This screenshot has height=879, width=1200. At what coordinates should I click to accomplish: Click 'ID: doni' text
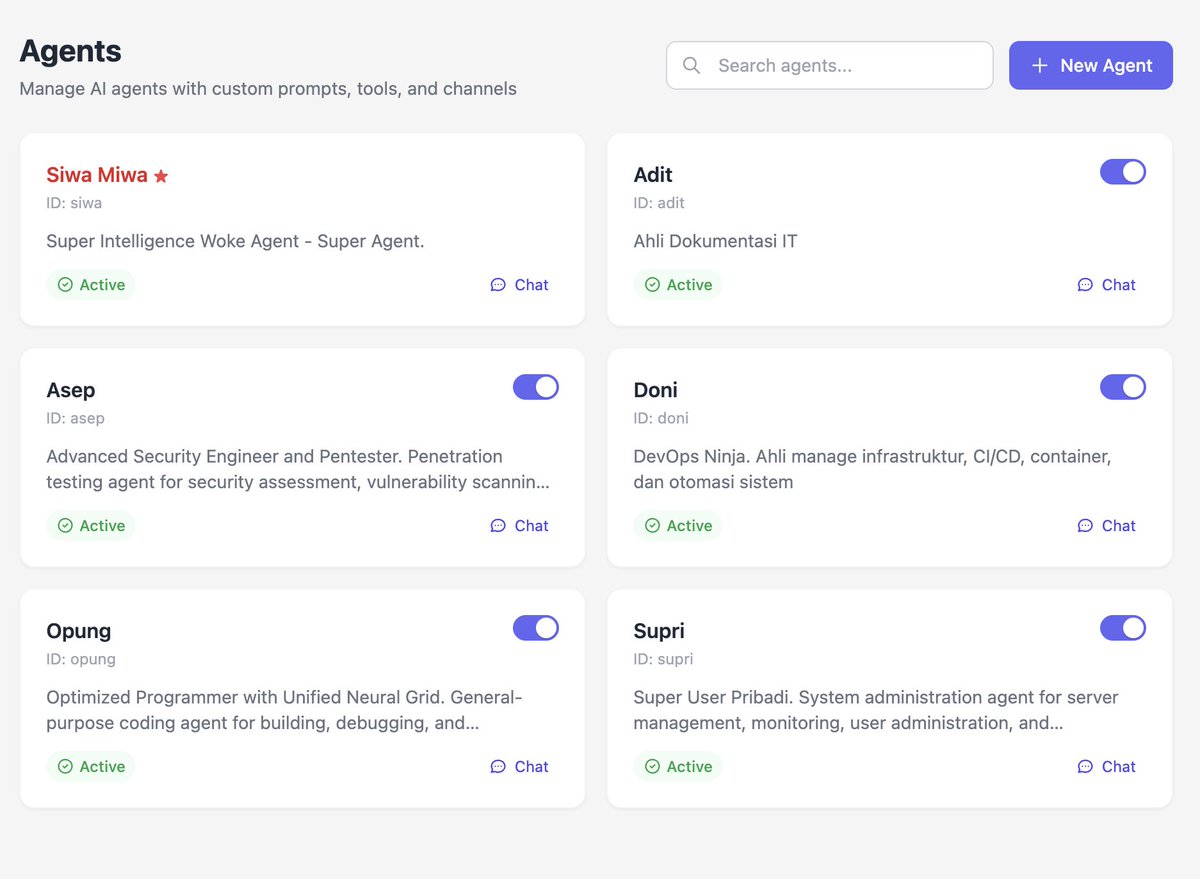click(661, 418)
